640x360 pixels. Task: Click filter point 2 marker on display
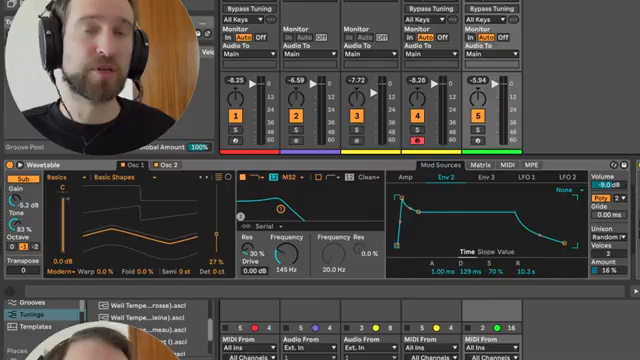click(240, 216)
